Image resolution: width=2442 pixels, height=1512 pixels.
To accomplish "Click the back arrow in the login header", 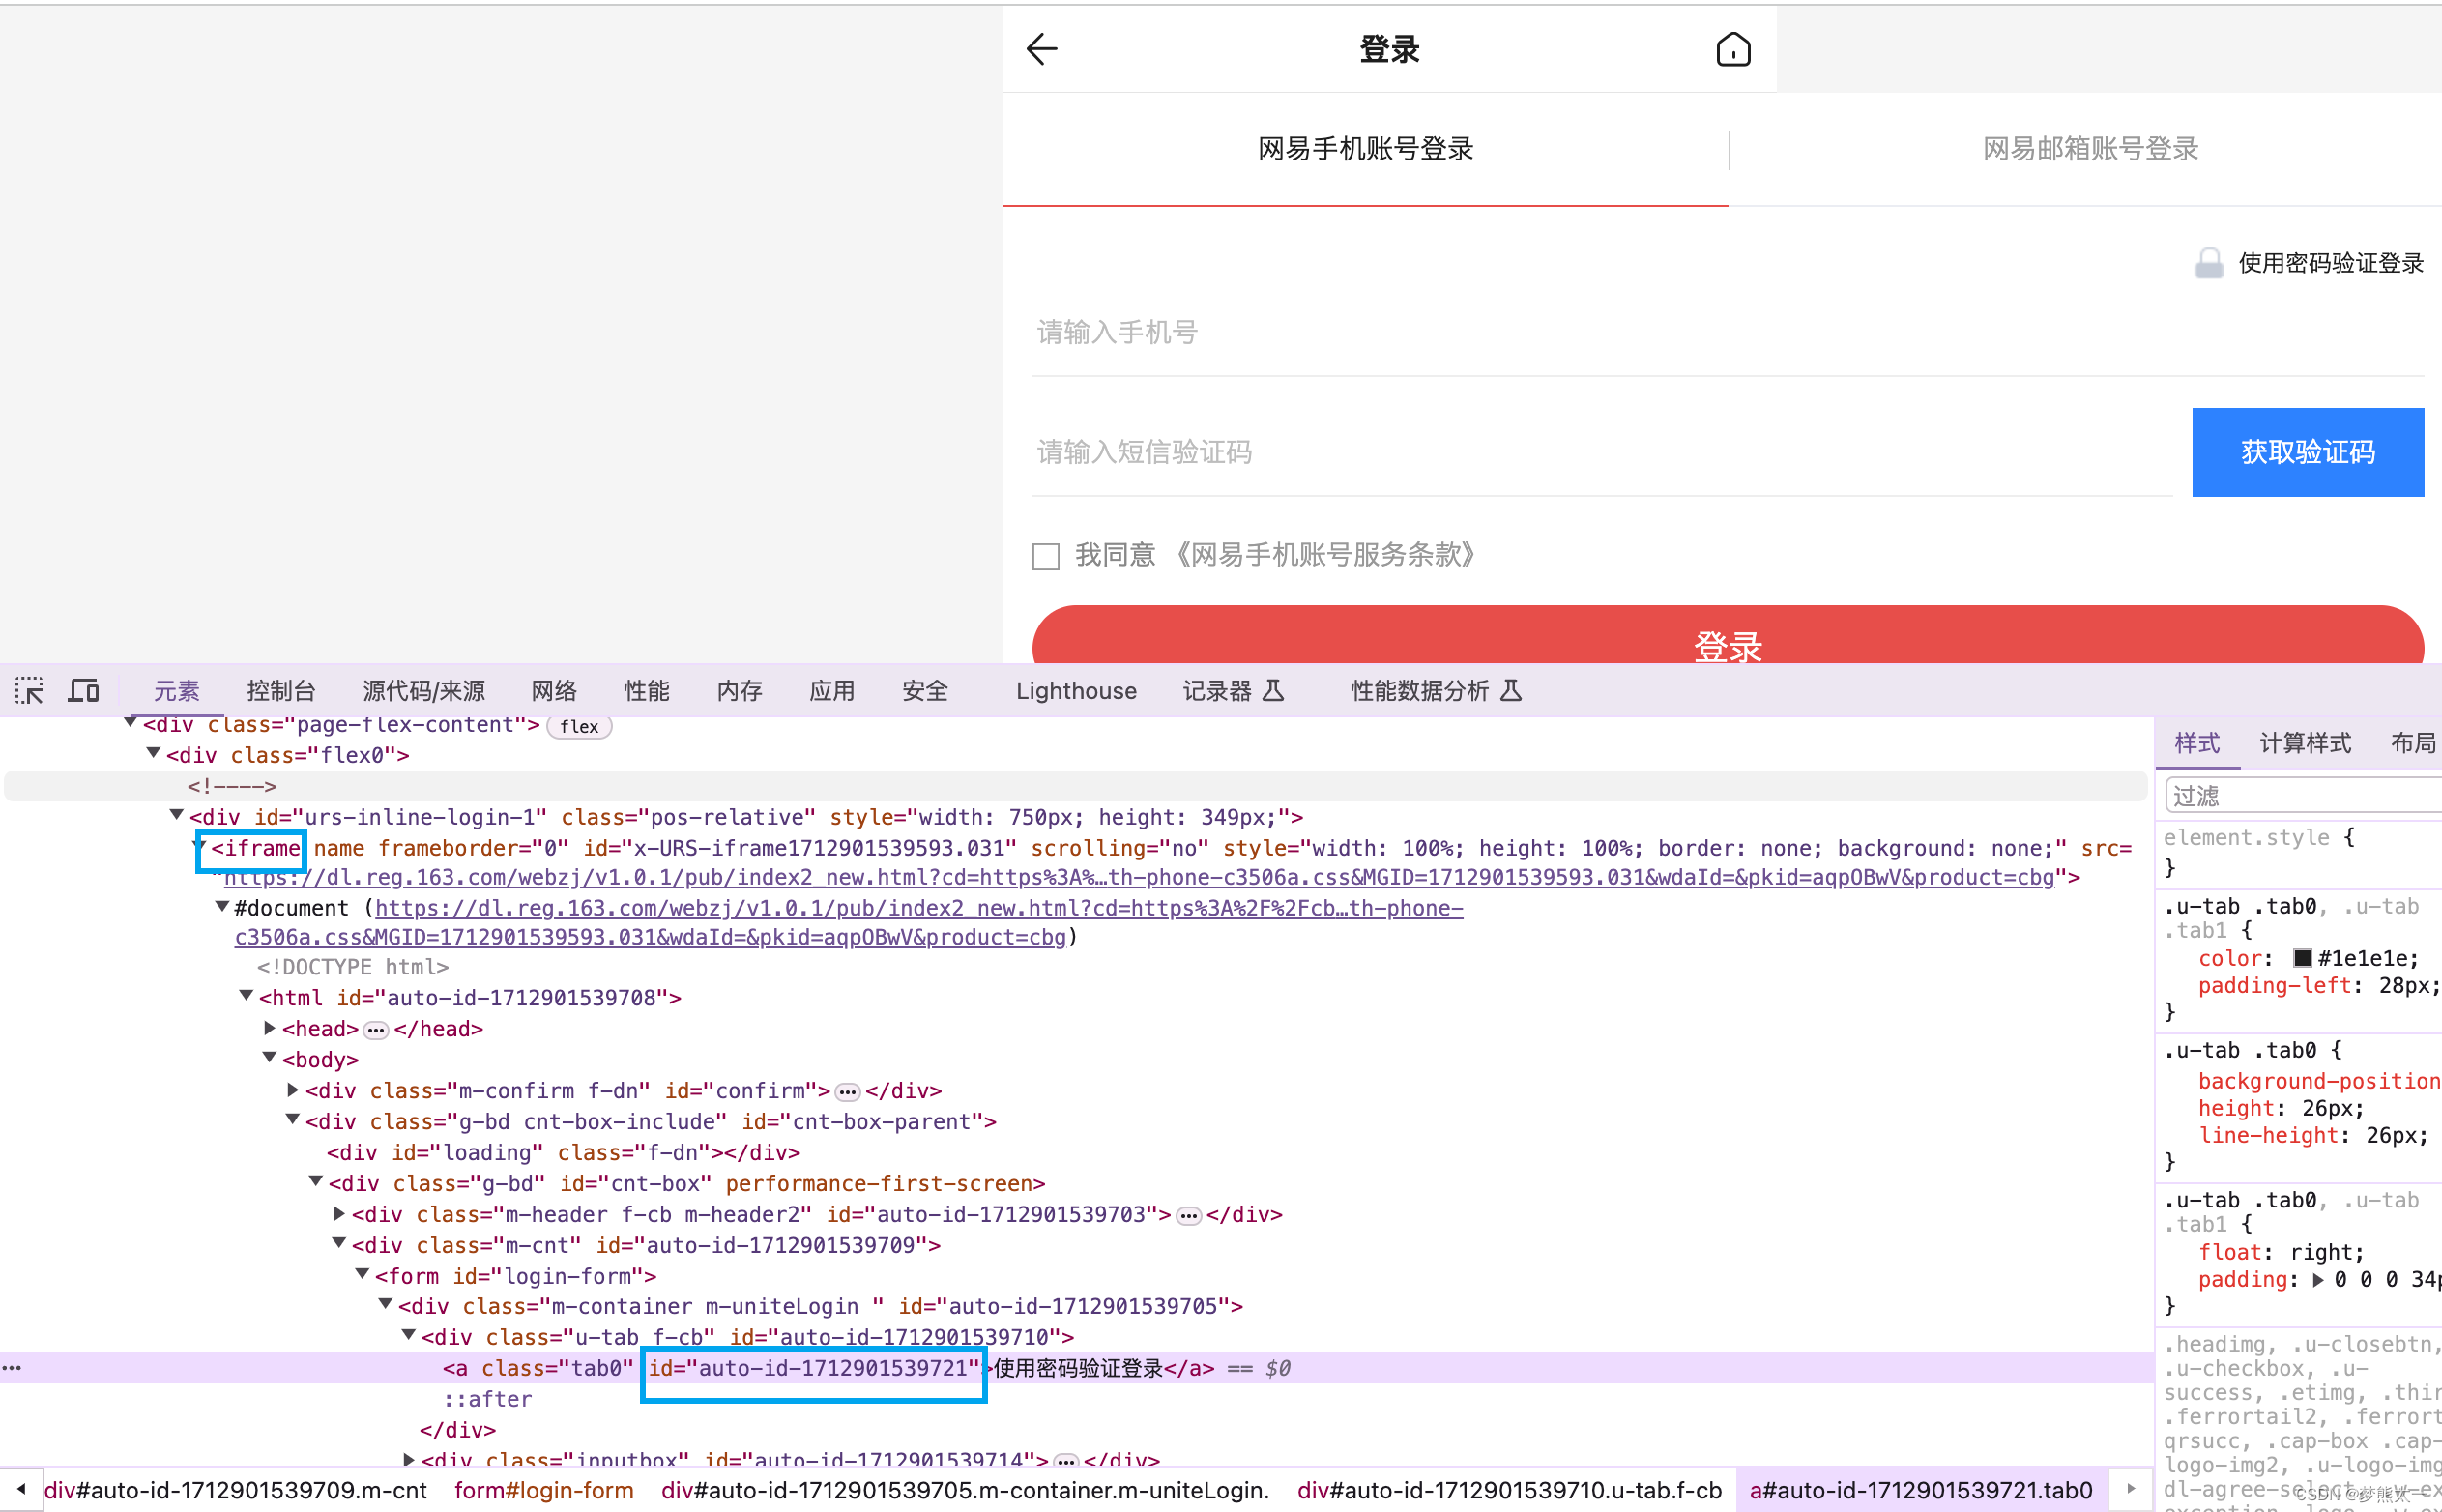I will click(1041, 48).
